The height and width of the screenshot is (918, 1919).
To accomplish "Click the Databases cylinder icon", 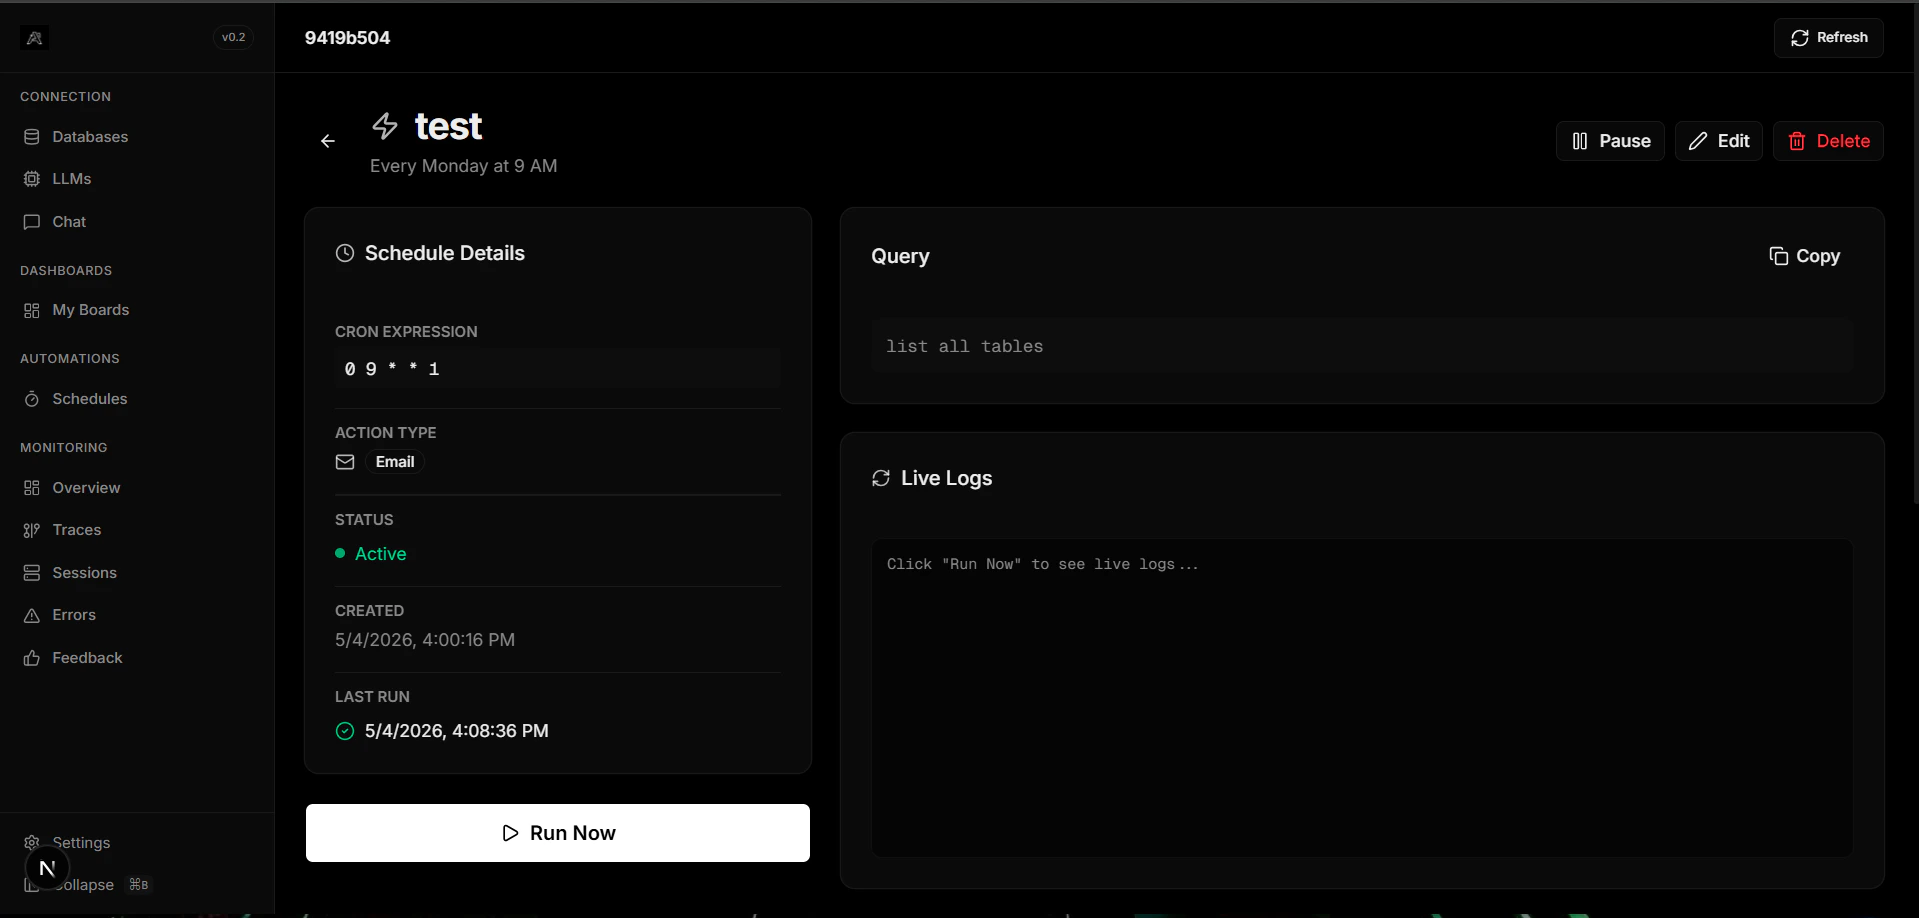I will pos(32,137).
